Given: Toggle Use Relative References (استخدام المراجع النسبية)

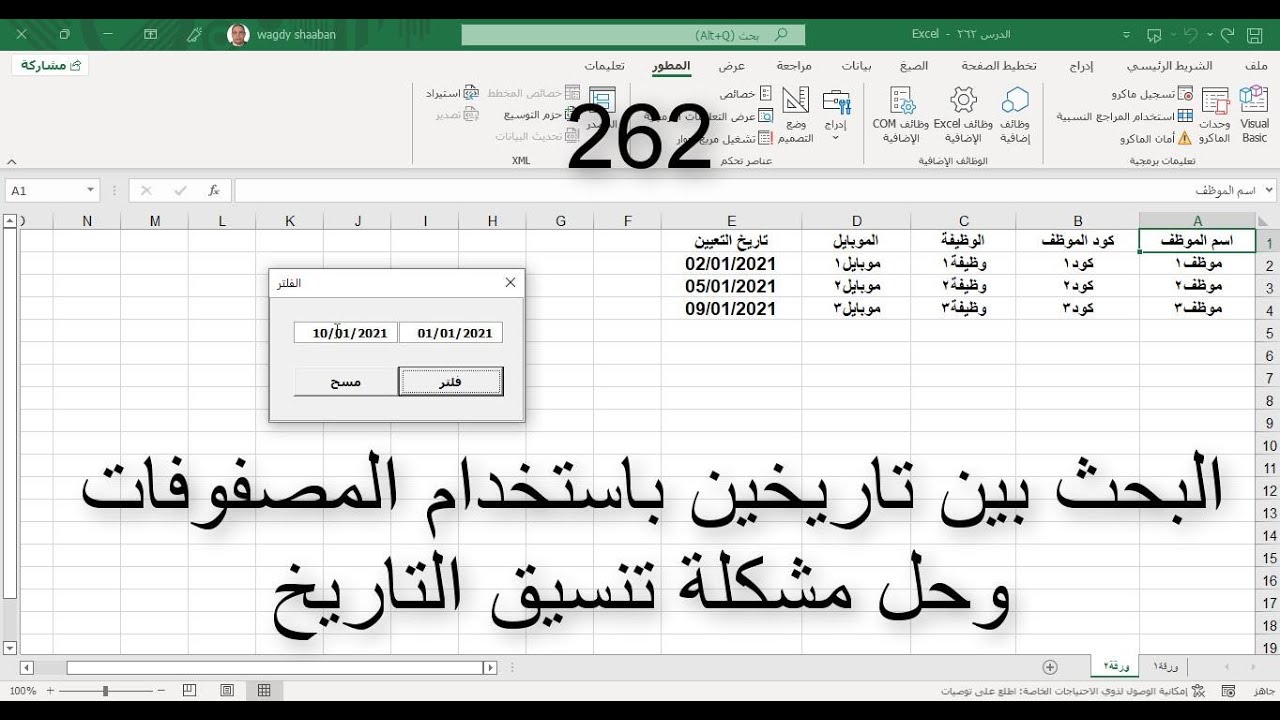Looking at the screenshot, I should click(1125, 116).
